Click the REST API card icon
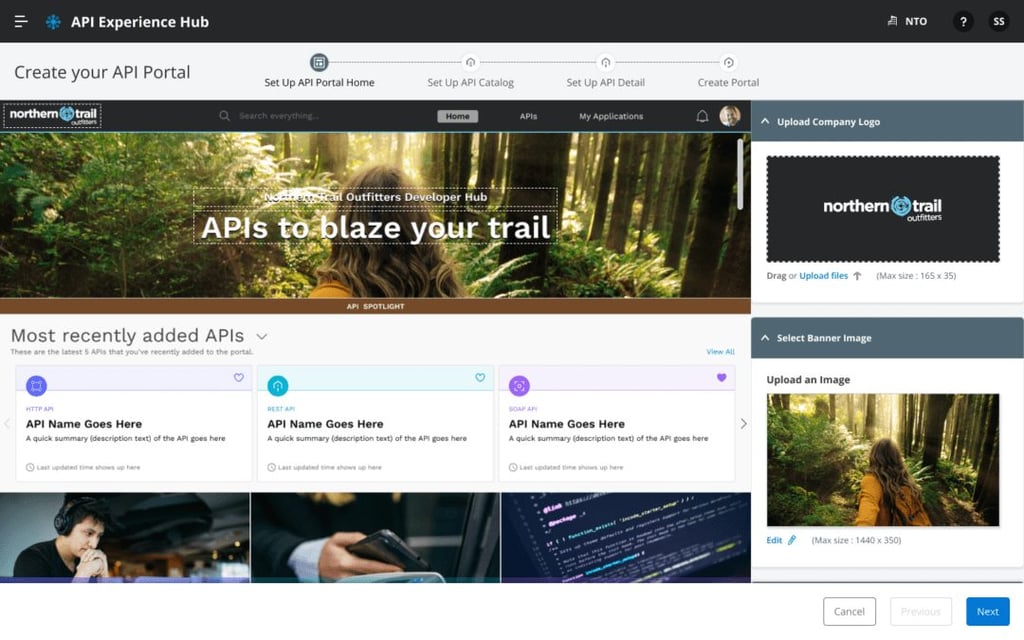Viewport: 1024px width, 640px height. (278, 386)
